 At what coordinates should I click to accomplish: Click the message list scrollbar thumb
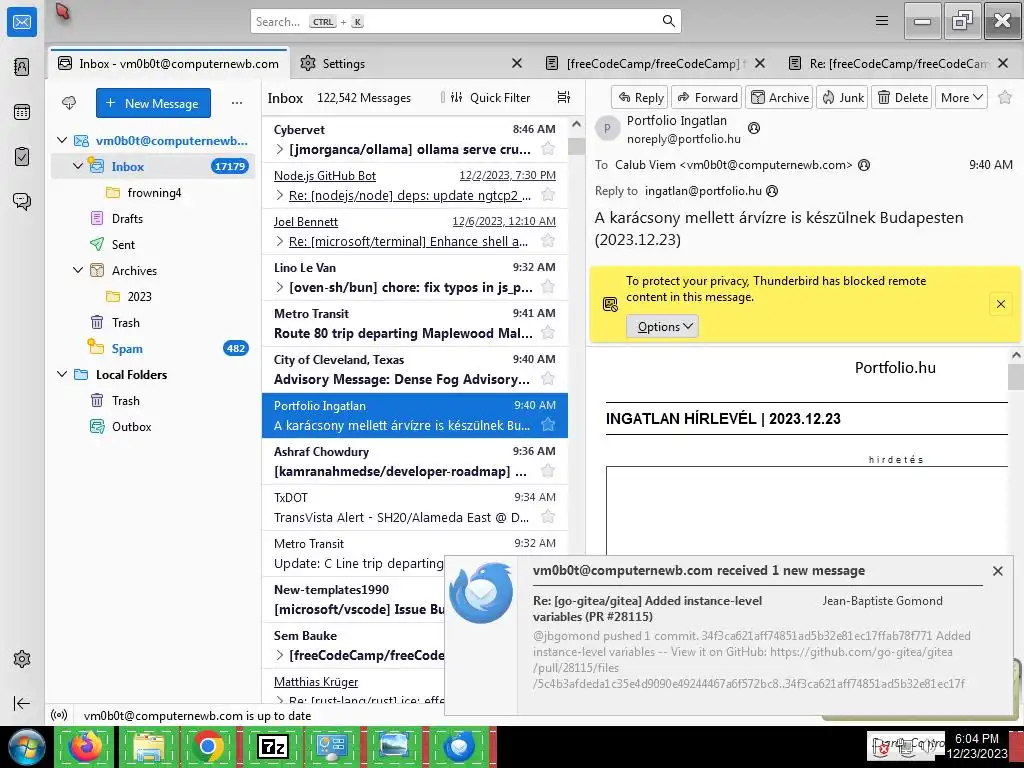click(x=576, y=146)
